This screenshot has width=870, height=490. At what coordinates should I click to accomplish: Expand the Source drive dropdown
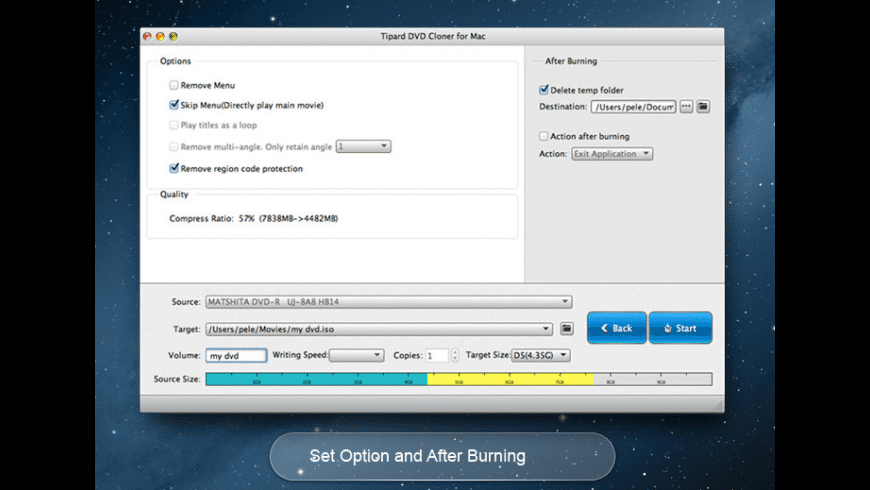coord(388,302)
